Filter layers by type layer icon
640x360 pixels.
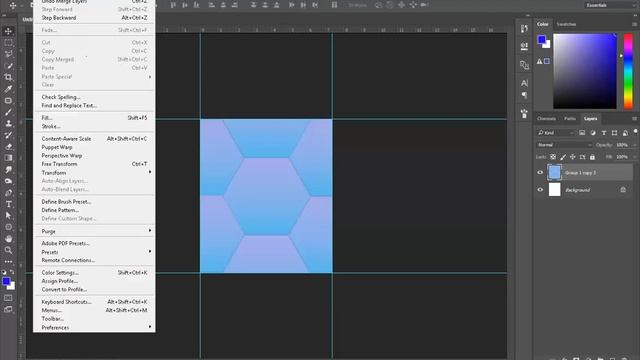point(604,133)
